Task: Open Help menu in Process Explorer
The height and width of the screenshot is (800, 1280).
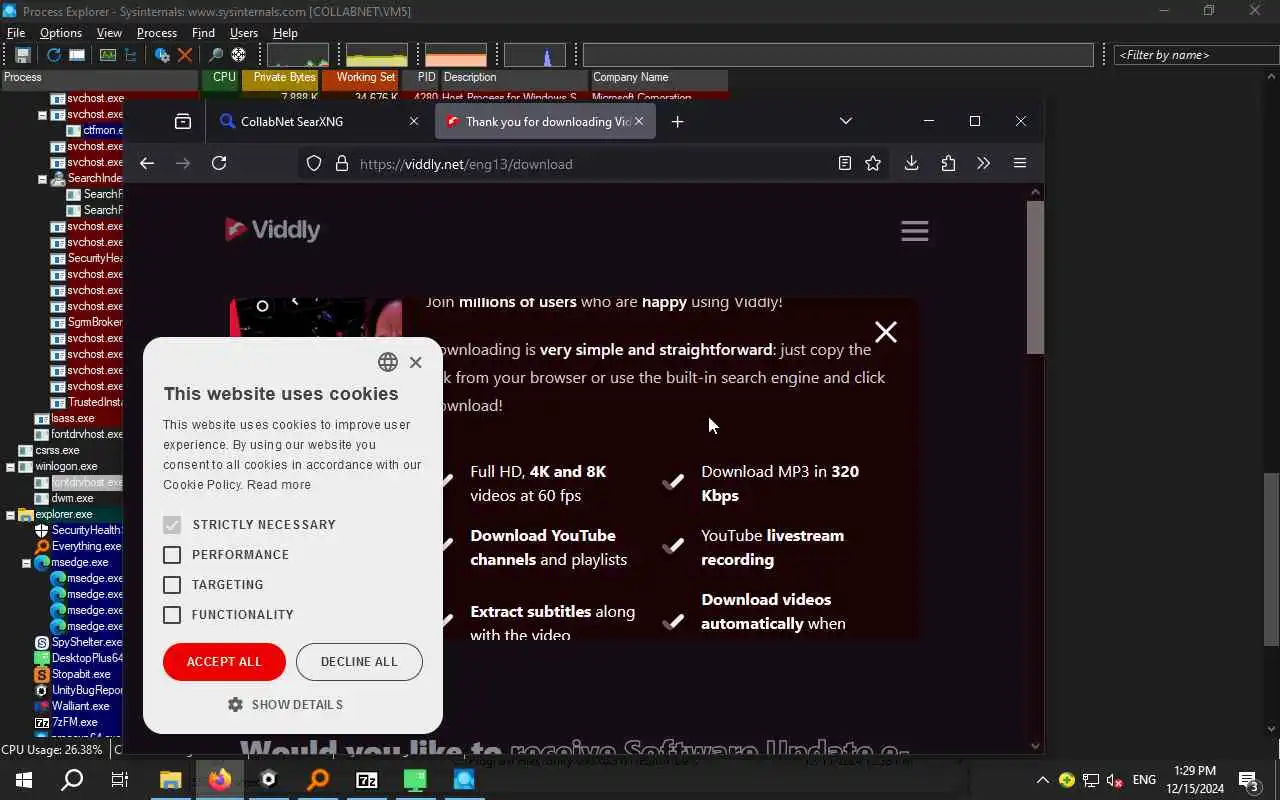Action: [x=285, y=33]
